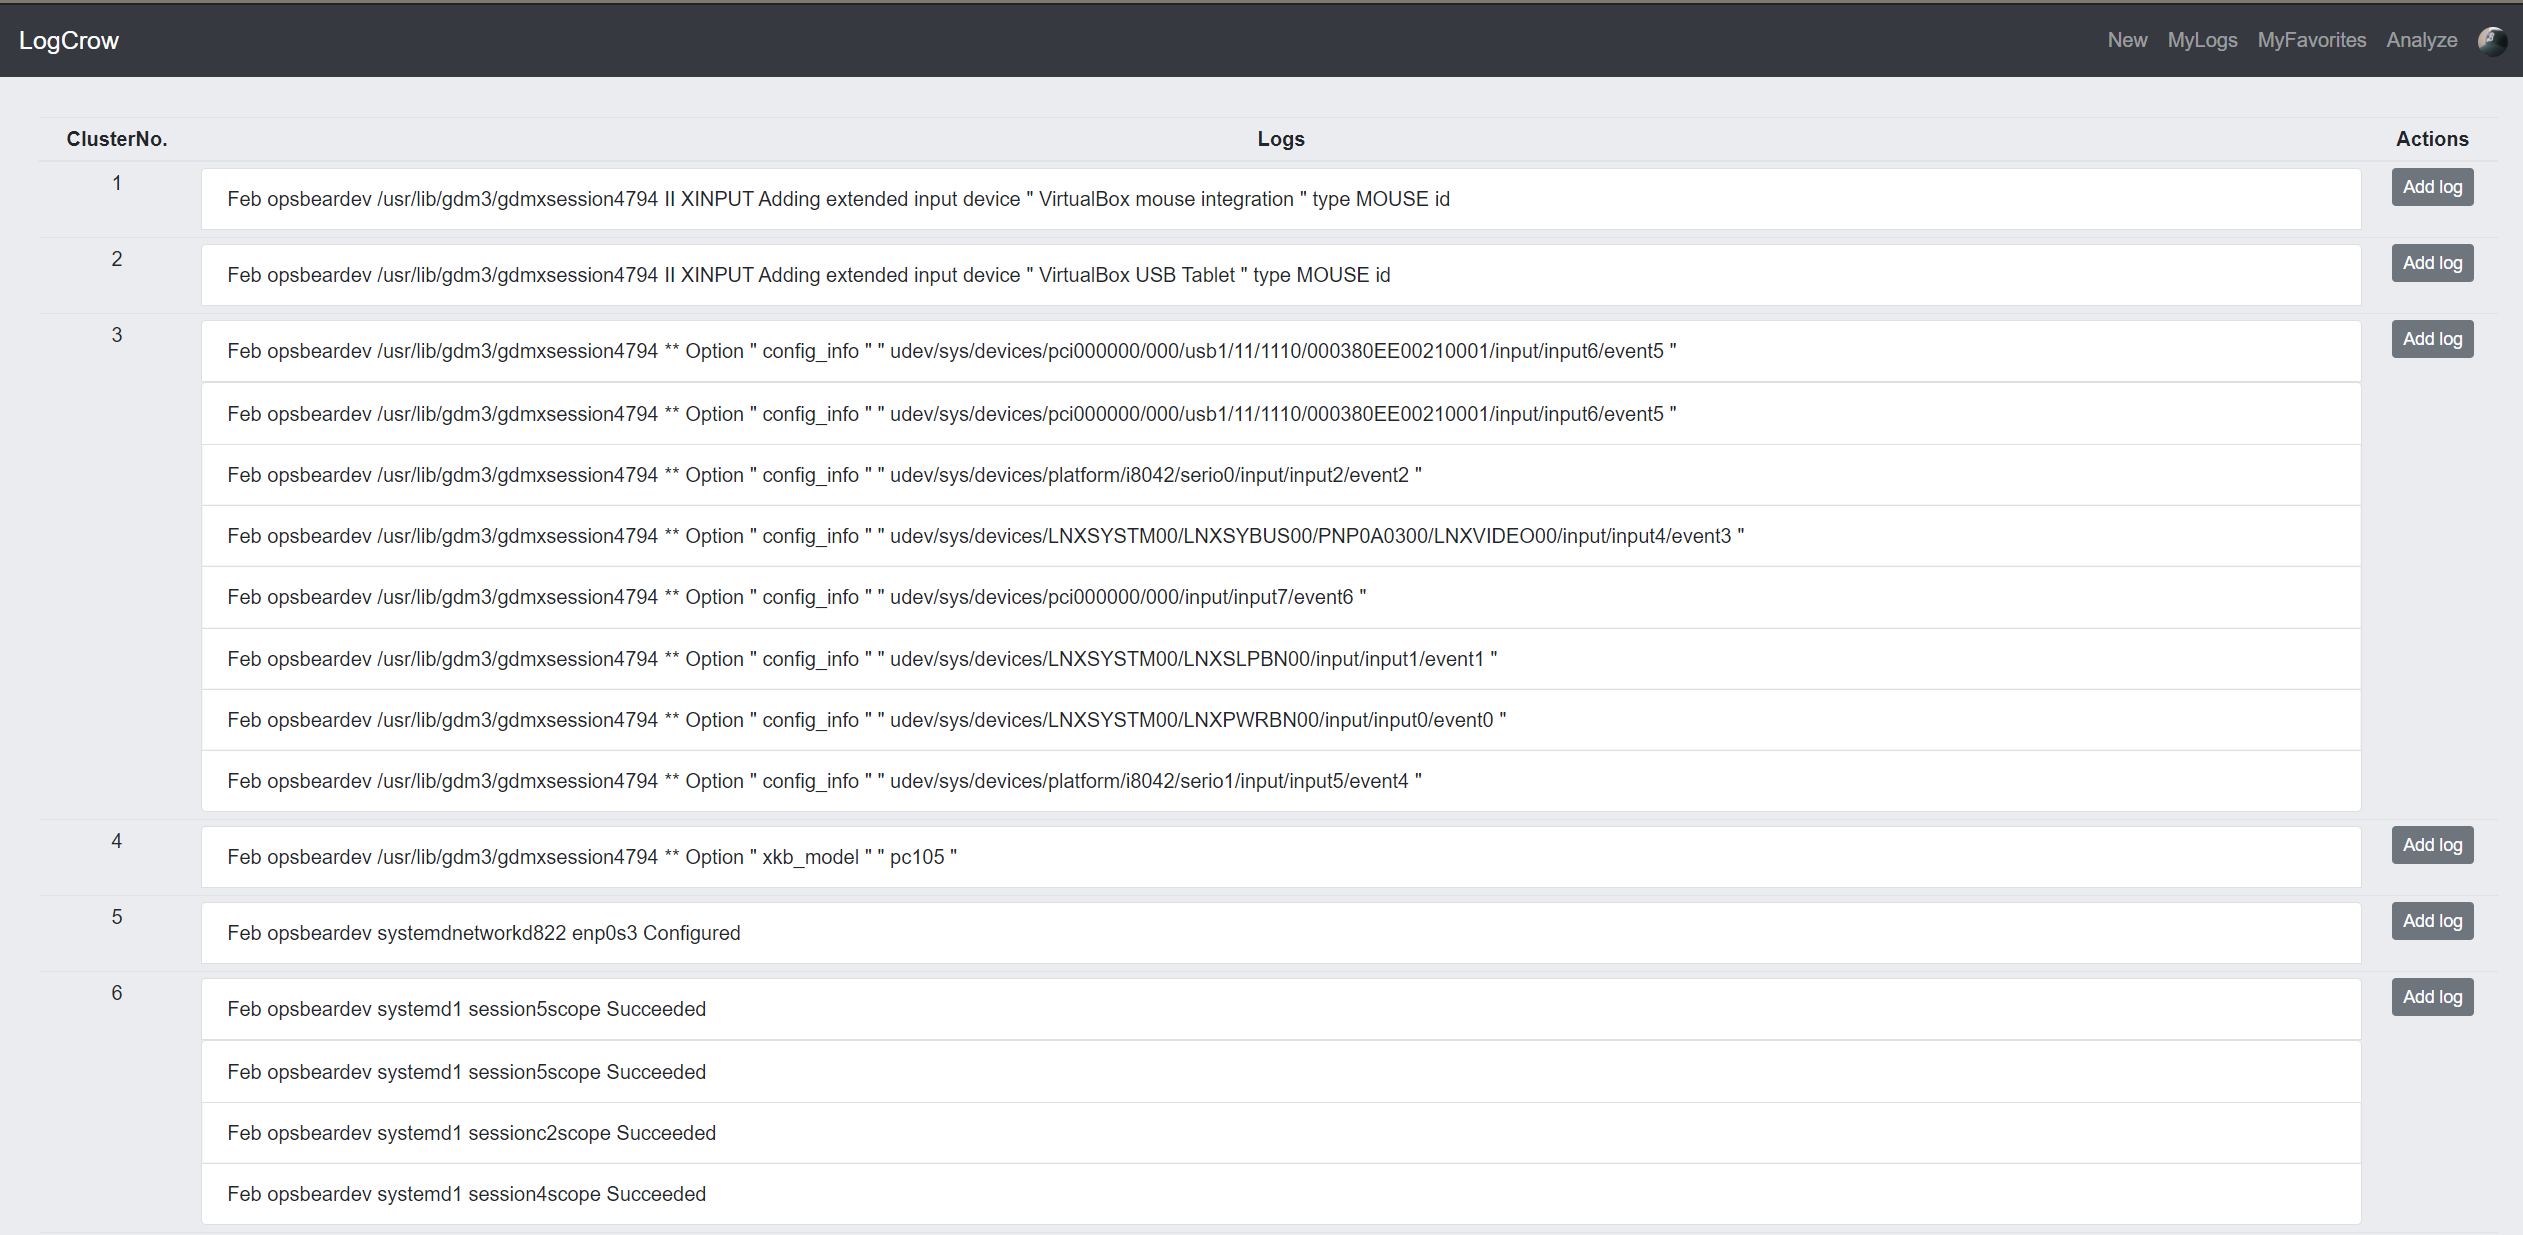2523x1235 pixels.
Task: Go to MyLogs page
Action: tap(2202, 40)
